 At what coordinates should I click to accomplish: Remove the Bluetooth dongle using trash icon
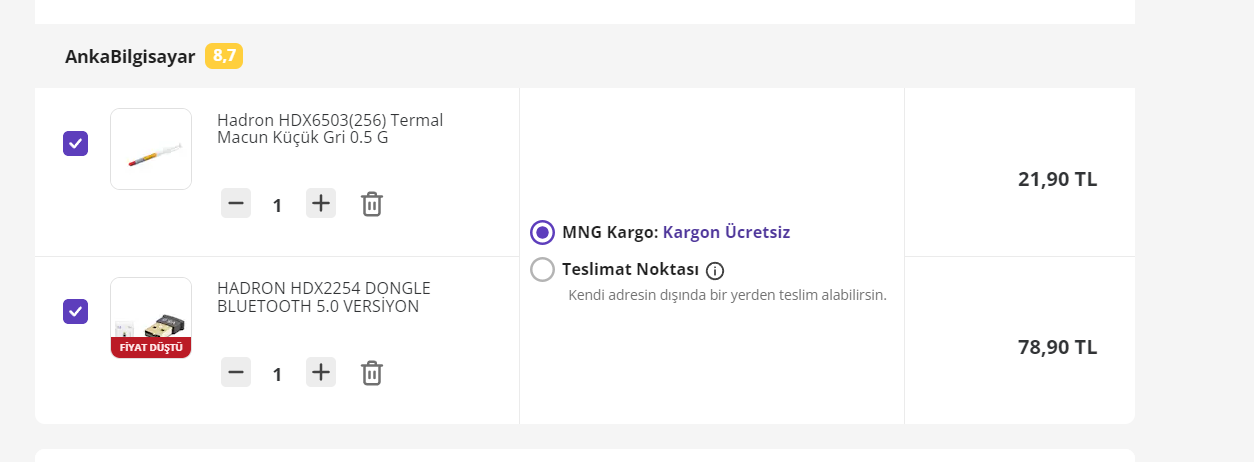point(372,373)
